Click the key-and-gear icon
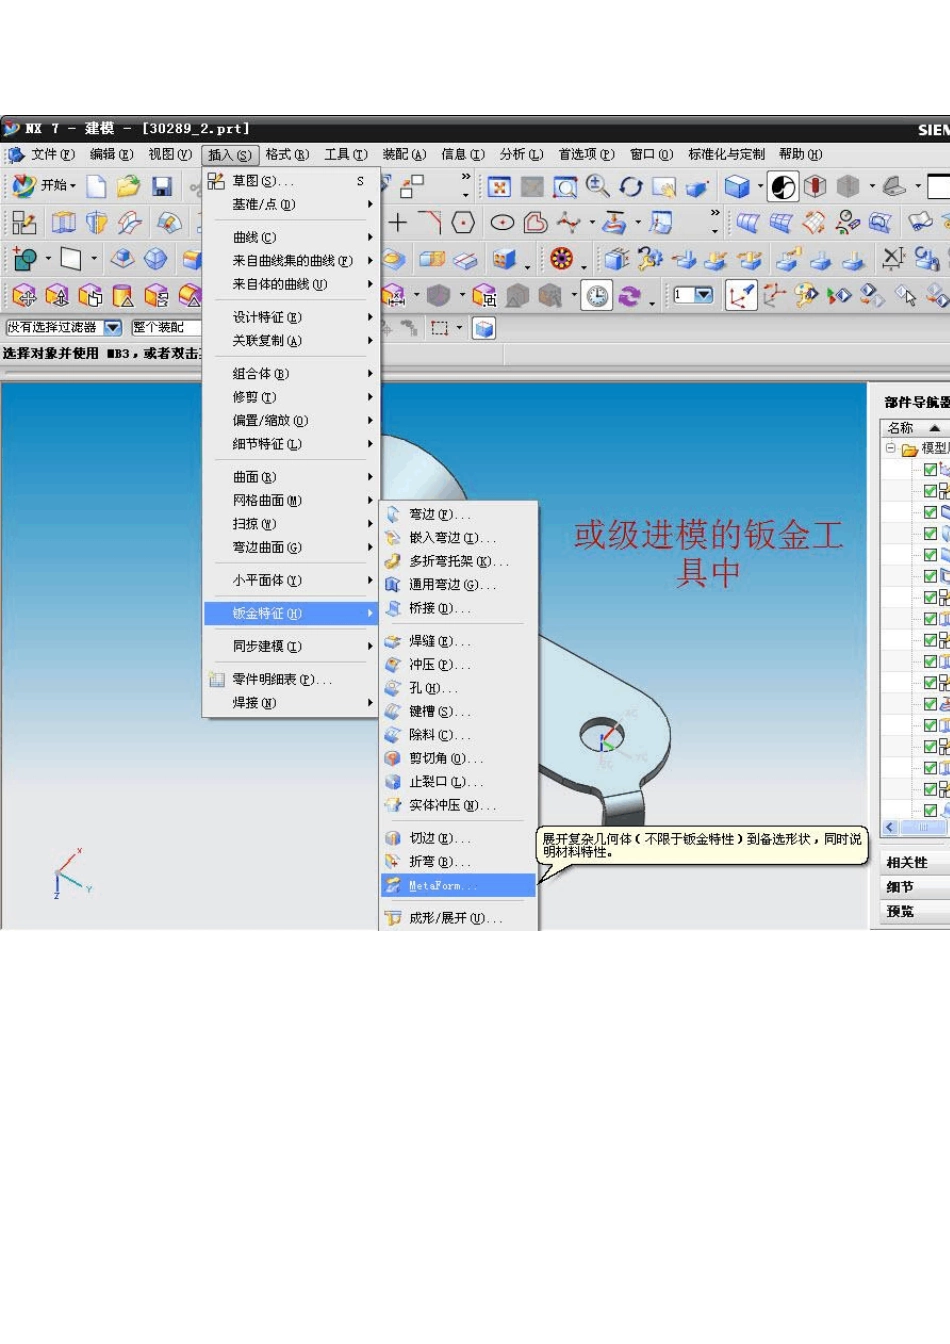 (x=651, y=259)
